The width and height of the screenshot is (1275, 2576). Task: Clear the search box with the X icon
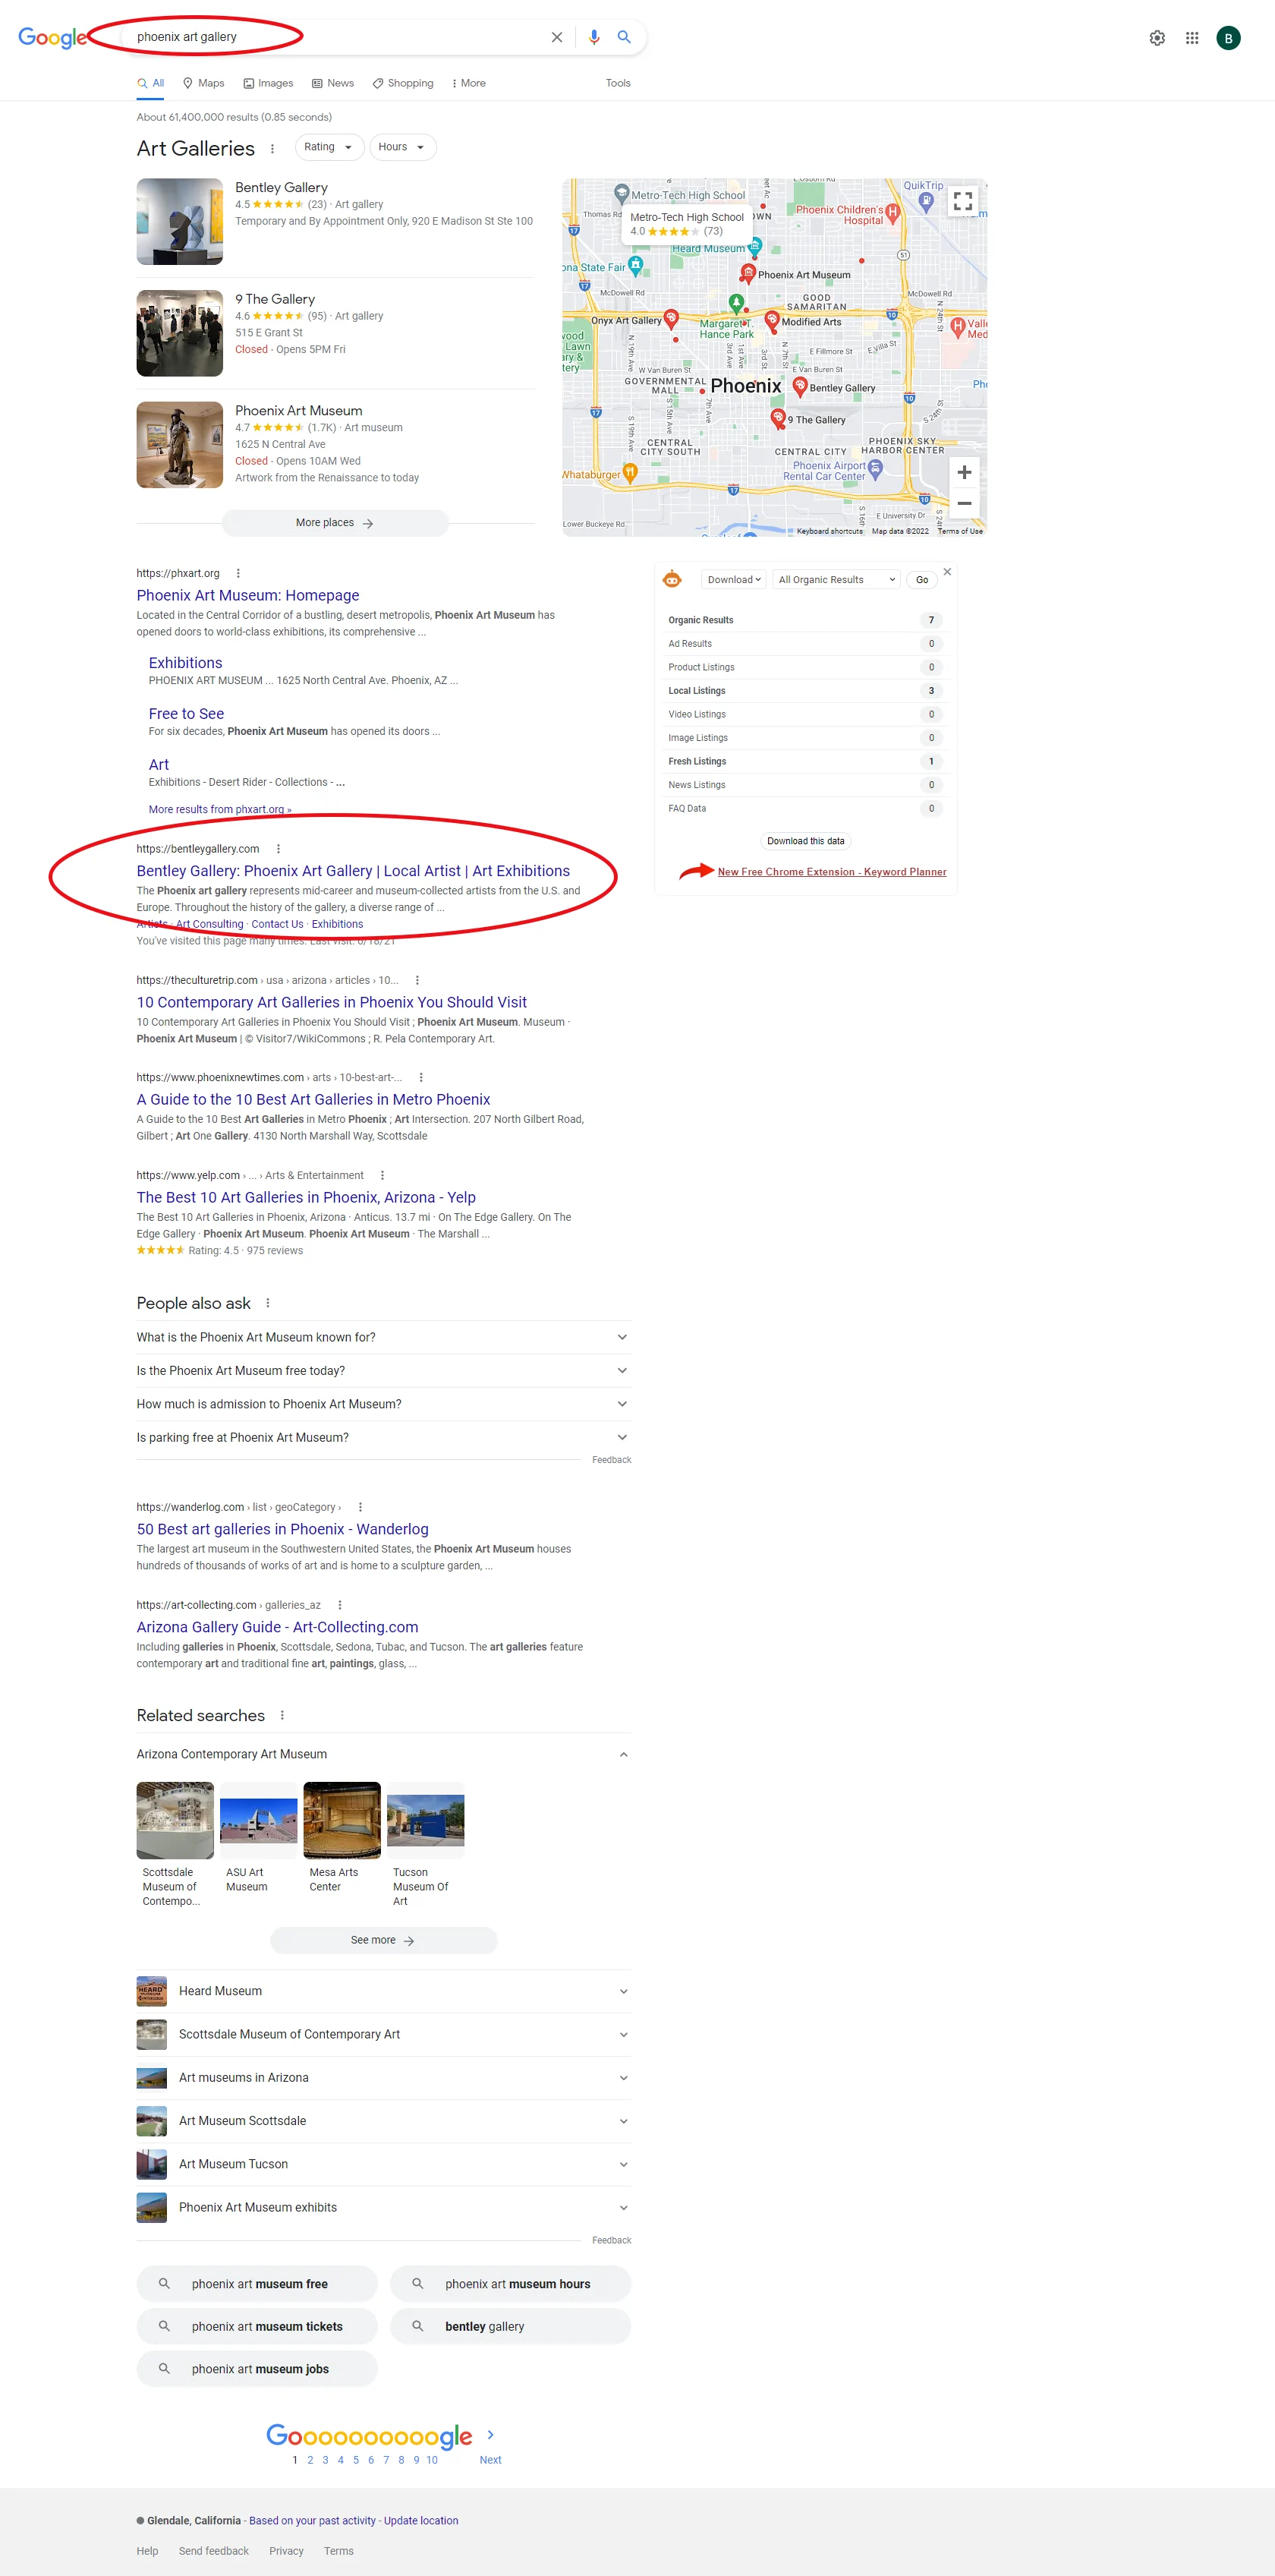(x=557, y=37)
